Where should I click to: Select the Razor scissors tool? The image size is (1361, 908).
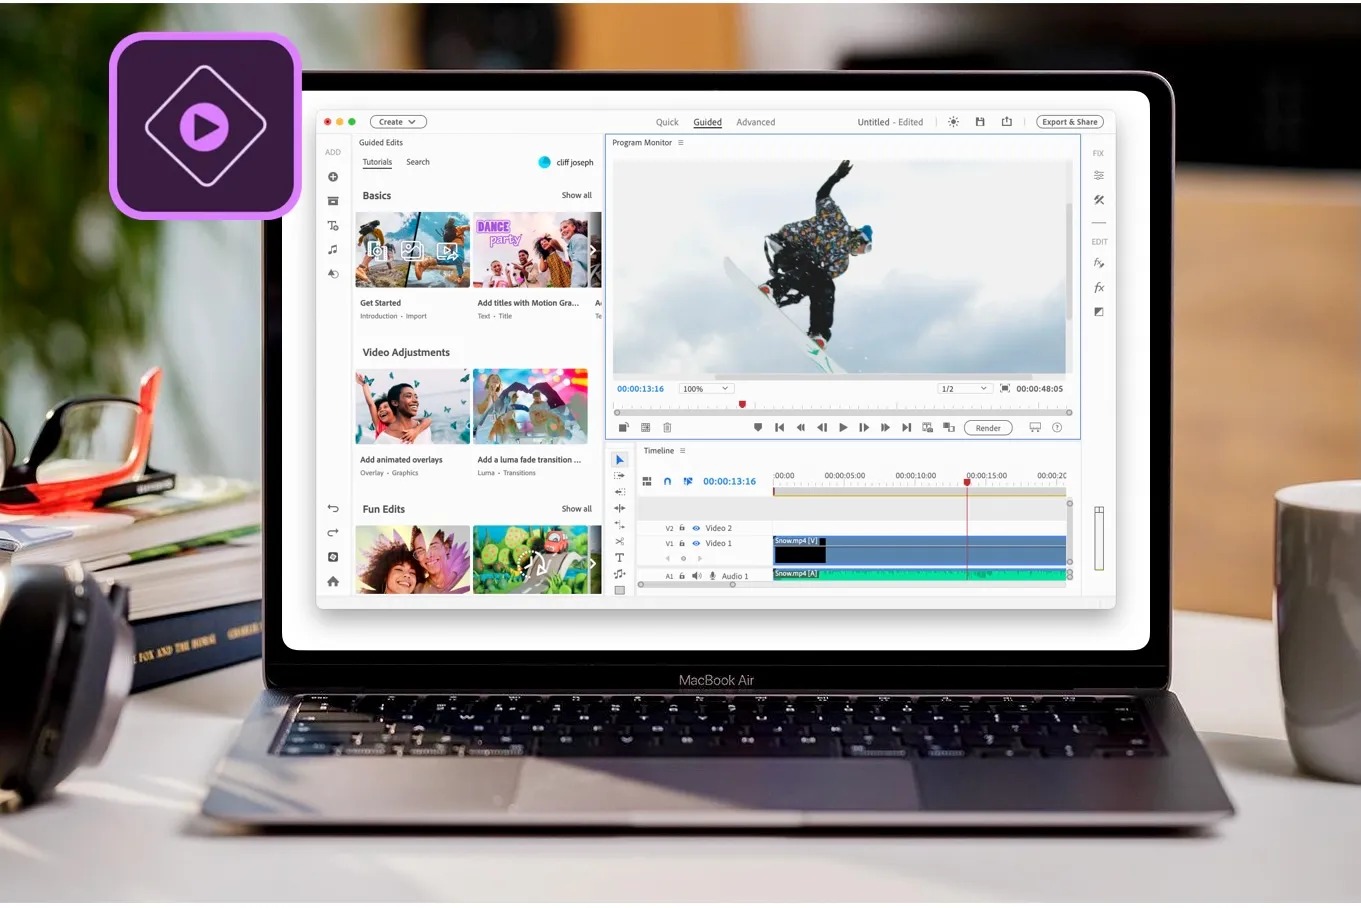tap(620, 541)
